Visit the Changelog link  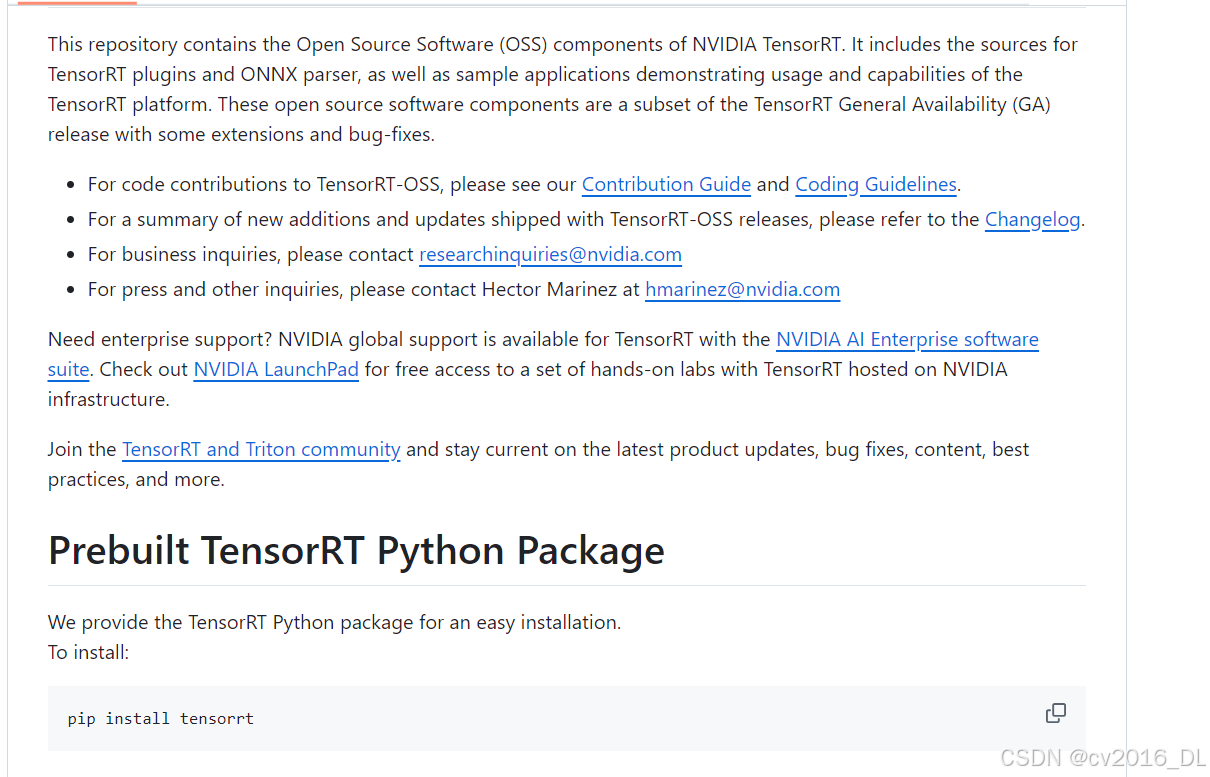(1033, 219)
